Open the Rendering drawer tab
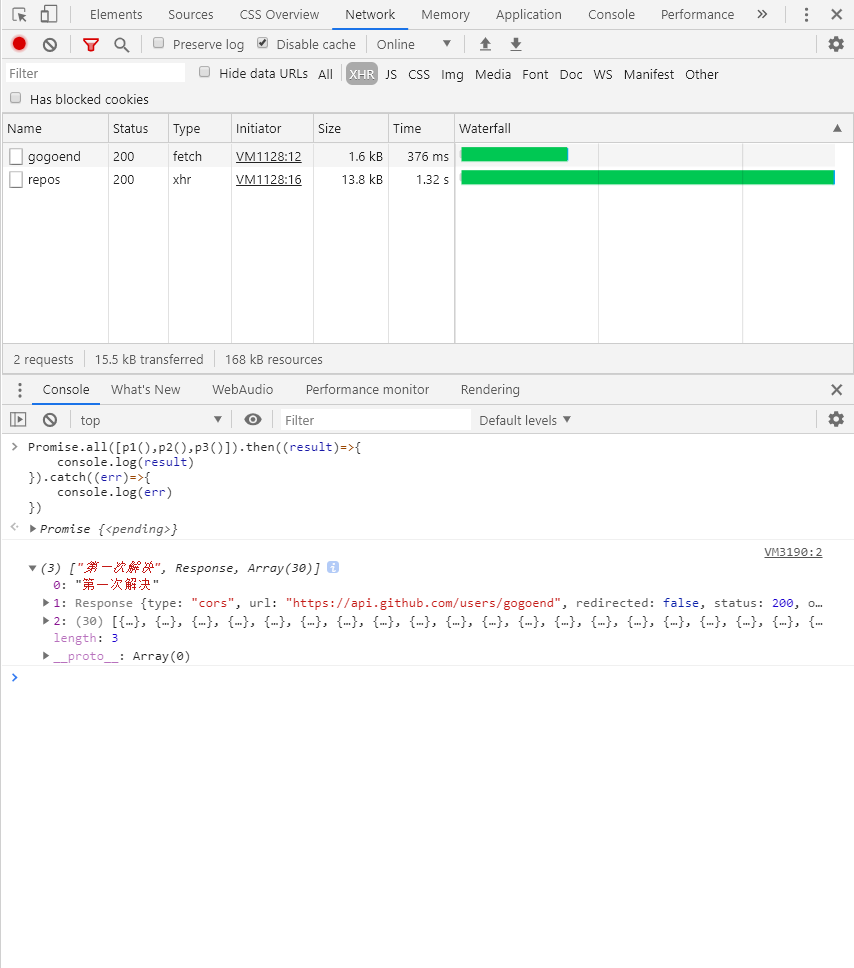Image resolution: width=854 pixels, height=968 pixels. [x=489, y=390]
